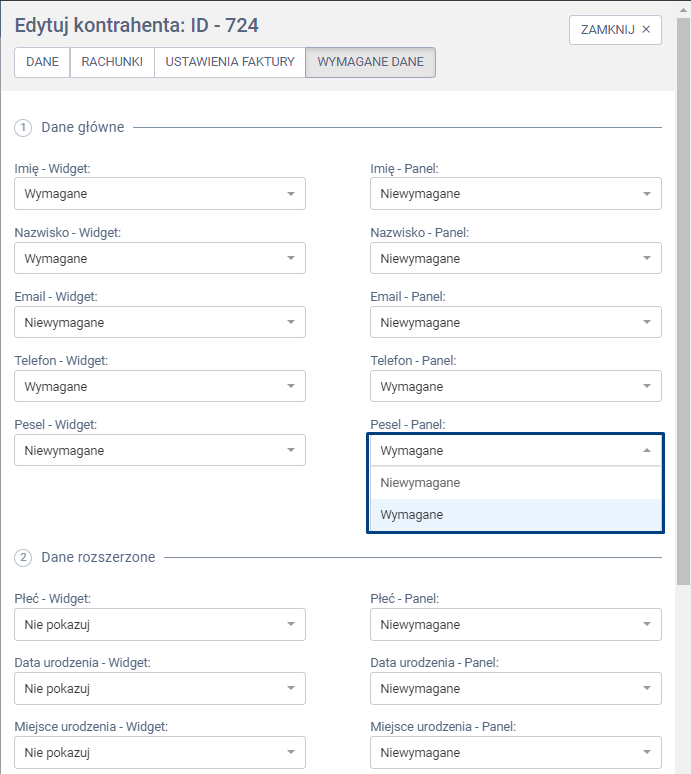This screenshot has width=691, height=774.
Task: Open the RACHUNKI tab
Action: [x=112, y=62]
